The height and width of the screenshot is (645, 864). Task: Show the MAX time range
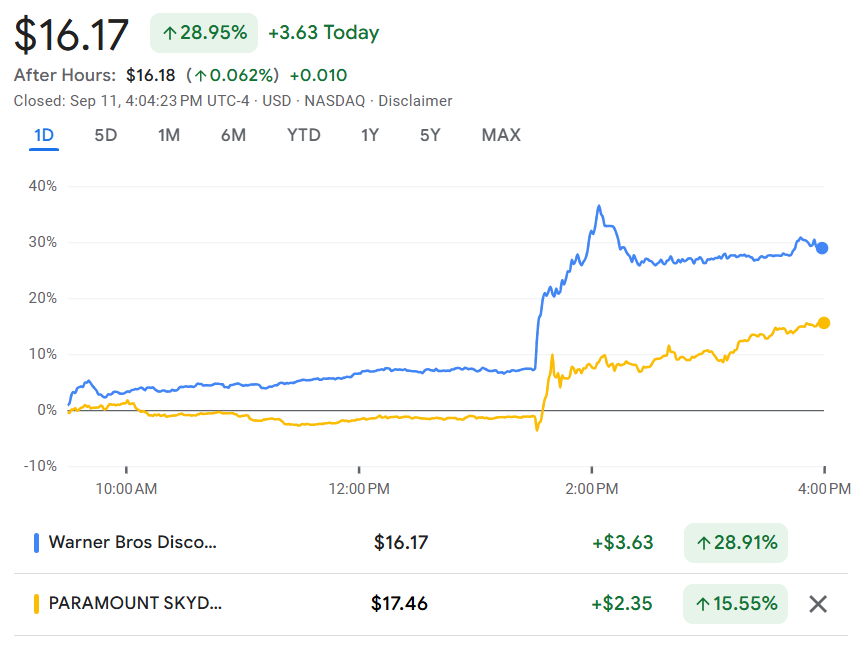[501, 135]
